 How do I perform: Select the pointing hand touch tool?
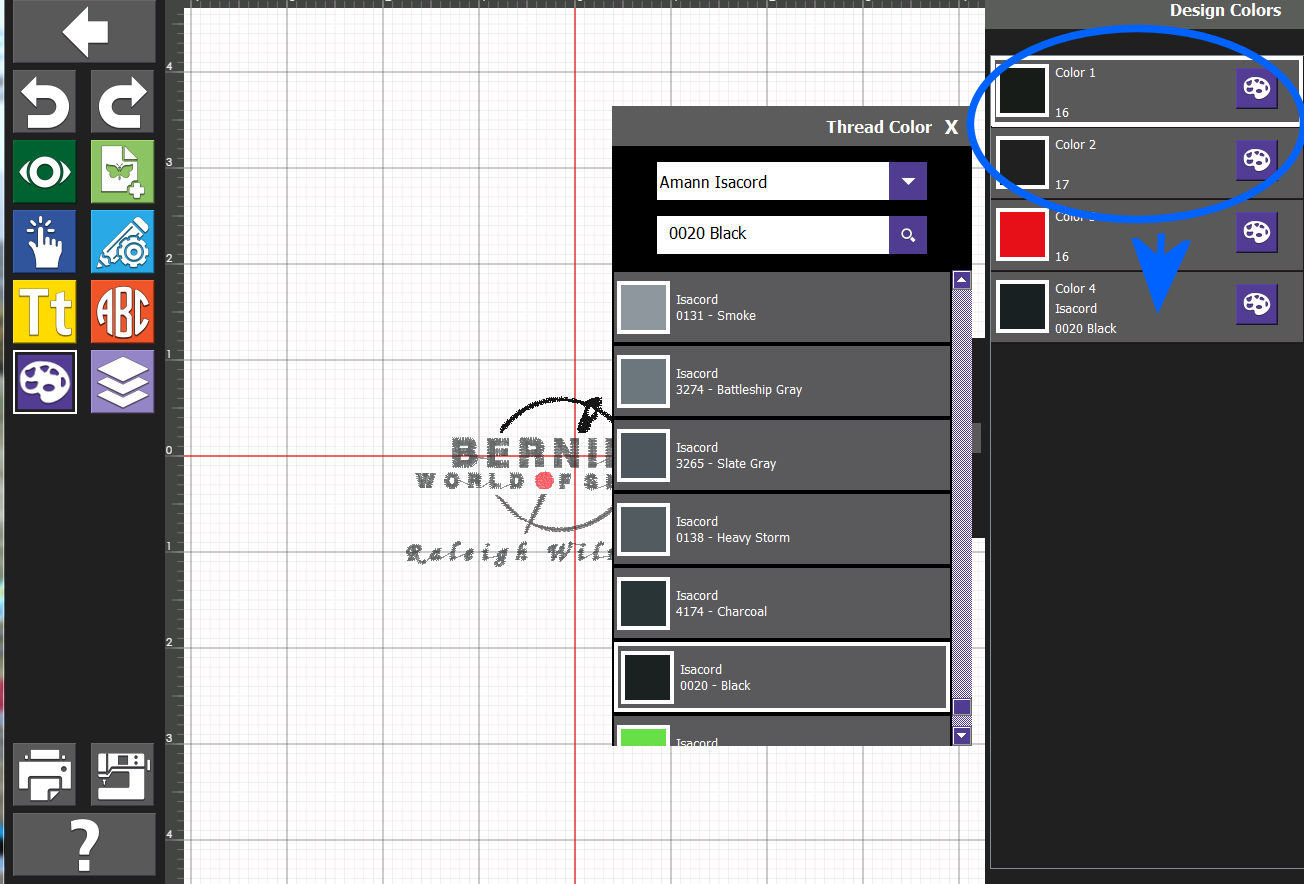click(45, 241)
